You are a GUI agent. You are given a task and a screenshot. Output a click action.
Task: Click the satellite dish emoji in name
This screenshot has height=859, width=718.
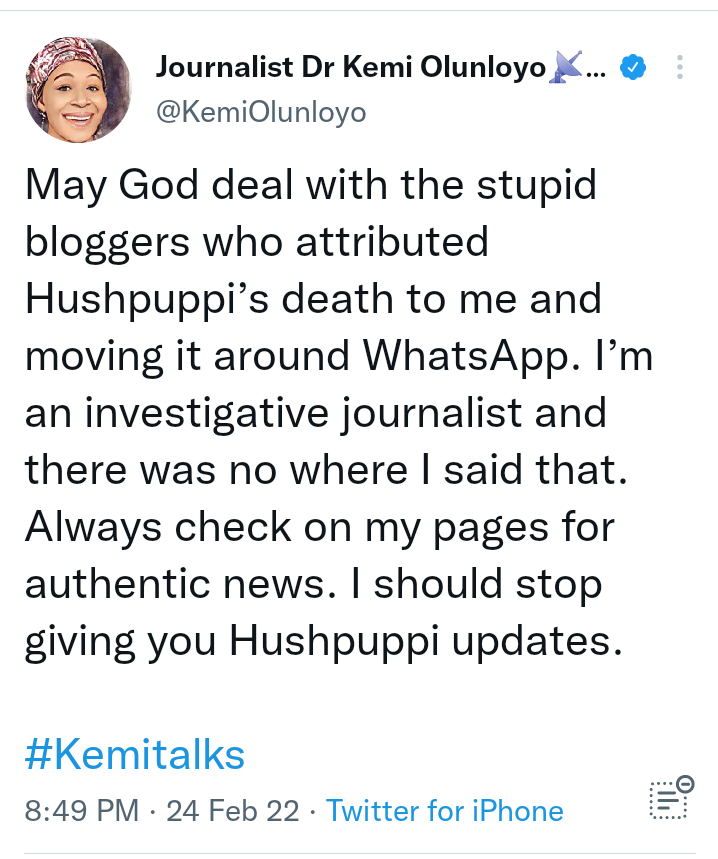click(x=568, y=68)
